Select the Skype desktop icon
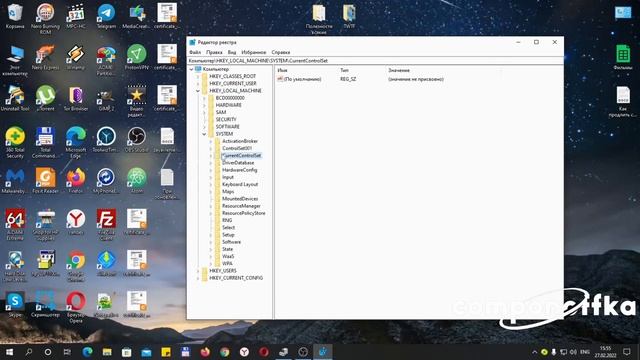Screen dimensions: 640x360 (x=15, y=304)
